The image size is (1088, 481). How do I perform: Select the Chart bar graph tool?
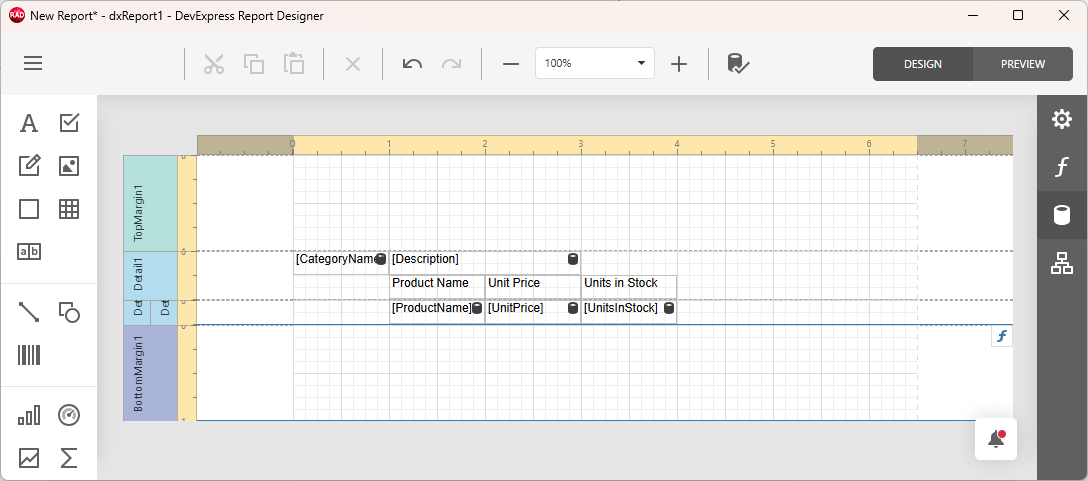coord(28,415)
